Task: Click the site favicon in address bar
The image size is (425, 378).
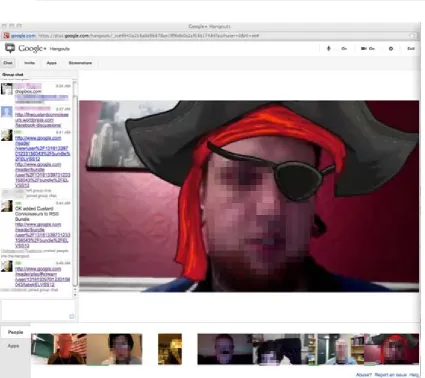Action: [6, 36]
